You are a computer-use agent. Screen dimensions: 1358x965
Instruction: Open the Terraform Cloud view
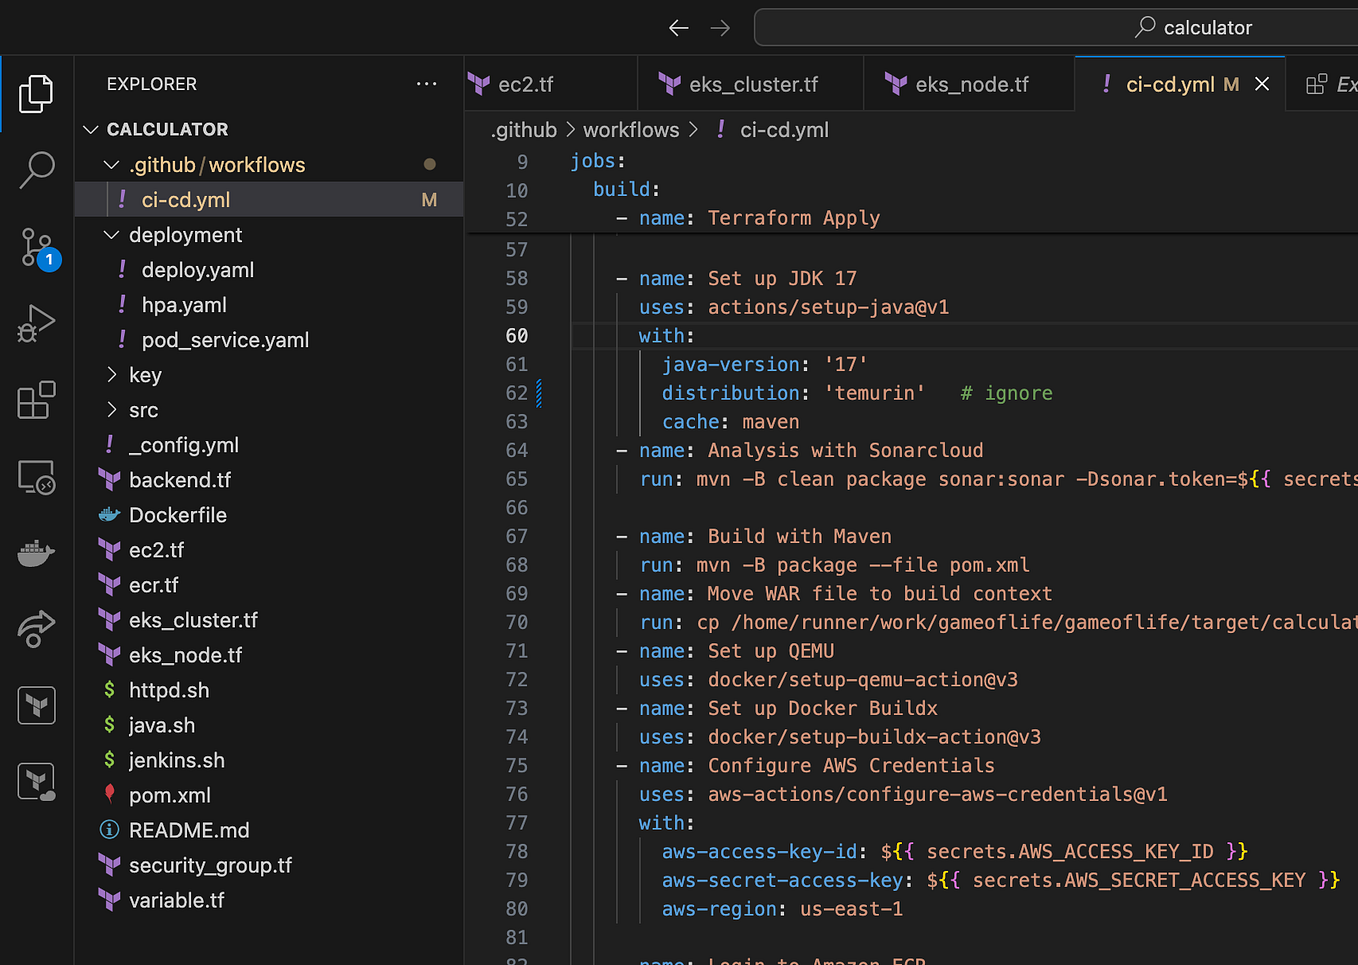[37, 781]
